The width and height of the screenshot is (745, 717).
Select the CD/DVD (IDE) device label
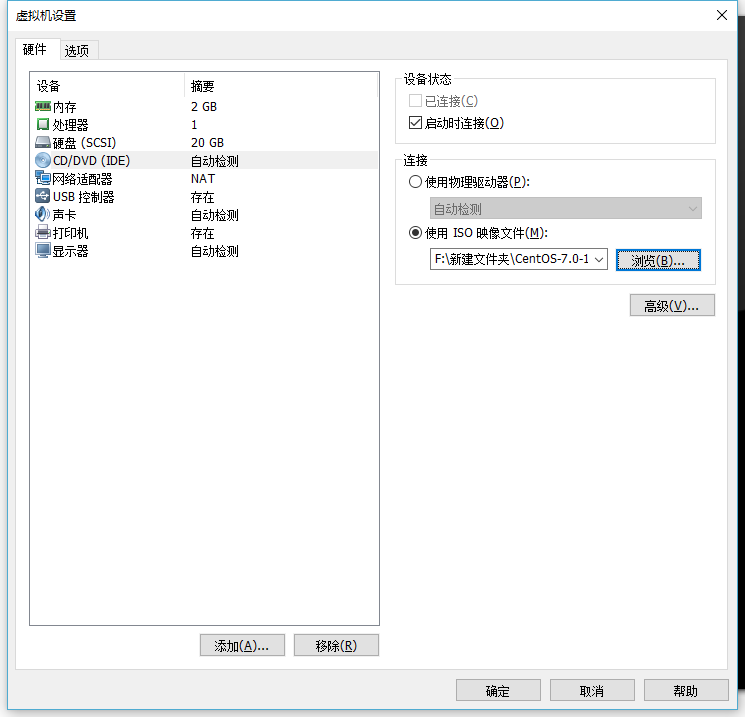click(x=91, y=161)
